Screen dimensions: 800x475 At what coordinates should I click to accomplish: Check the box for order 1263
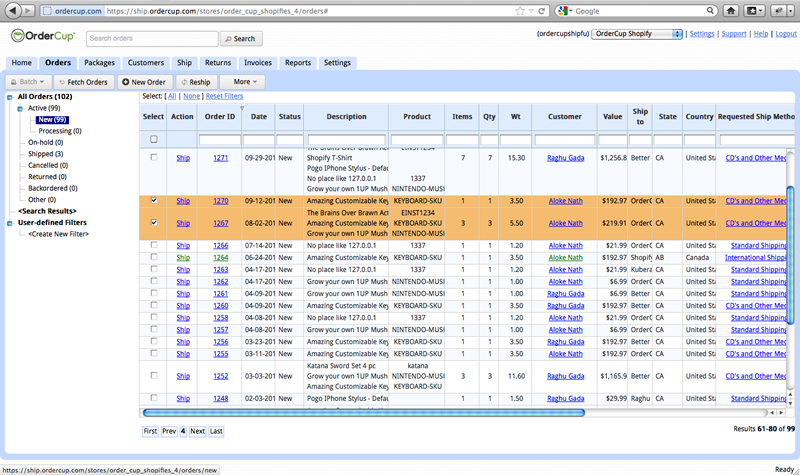154,269
